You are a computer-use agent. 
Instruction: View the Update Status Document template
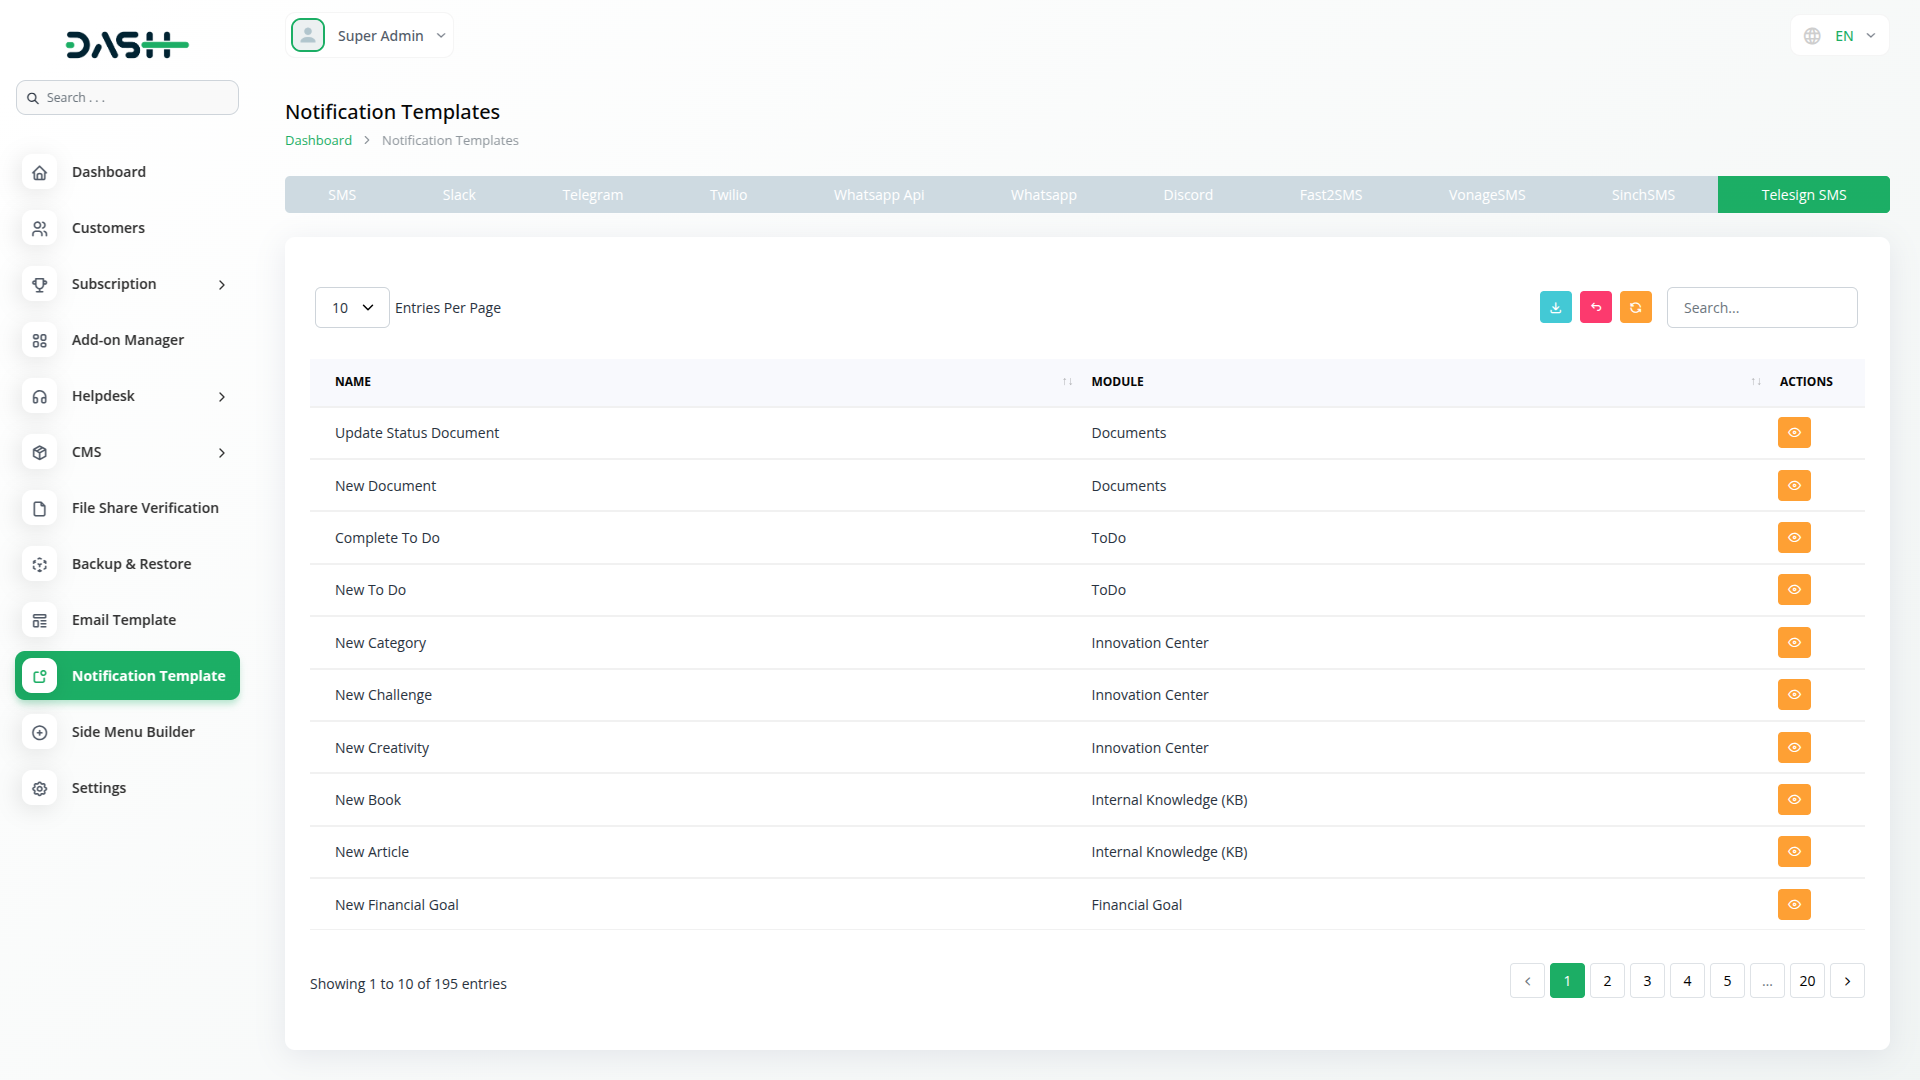tap(1793, 433)
